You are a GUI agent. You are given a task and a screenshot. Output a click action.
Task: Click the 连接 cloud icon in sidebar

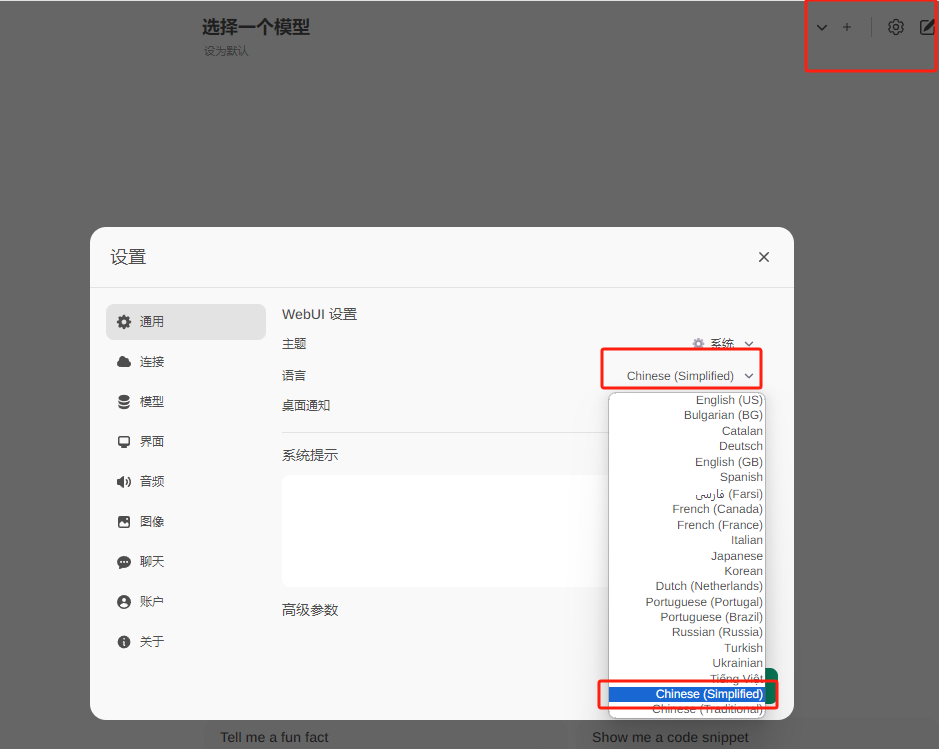[123, 361]
